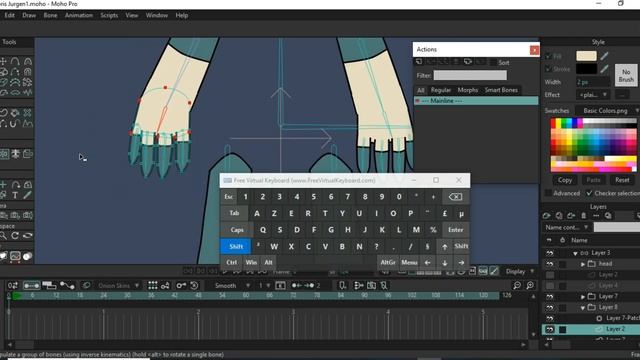This screenshot has width=640, height=360.
Task: Collapse the Layer 3 group
Action: [x=575, y=253]
